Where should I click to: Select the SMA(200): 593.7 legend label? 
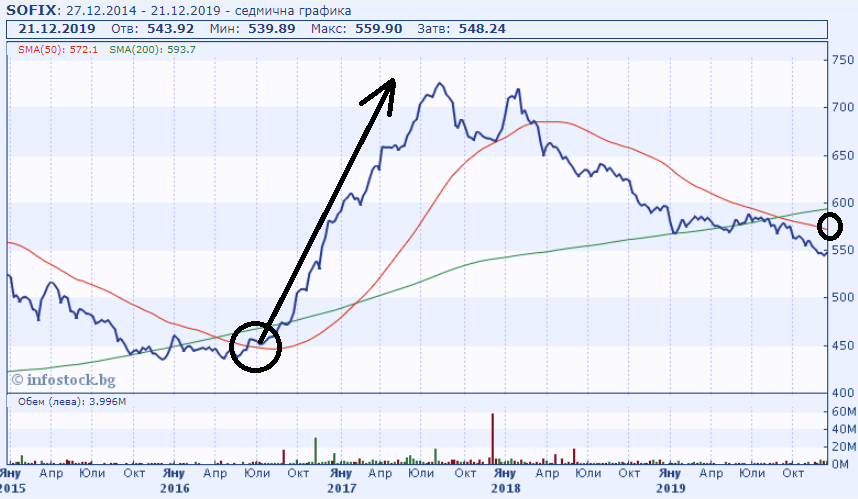click(153, 50)
